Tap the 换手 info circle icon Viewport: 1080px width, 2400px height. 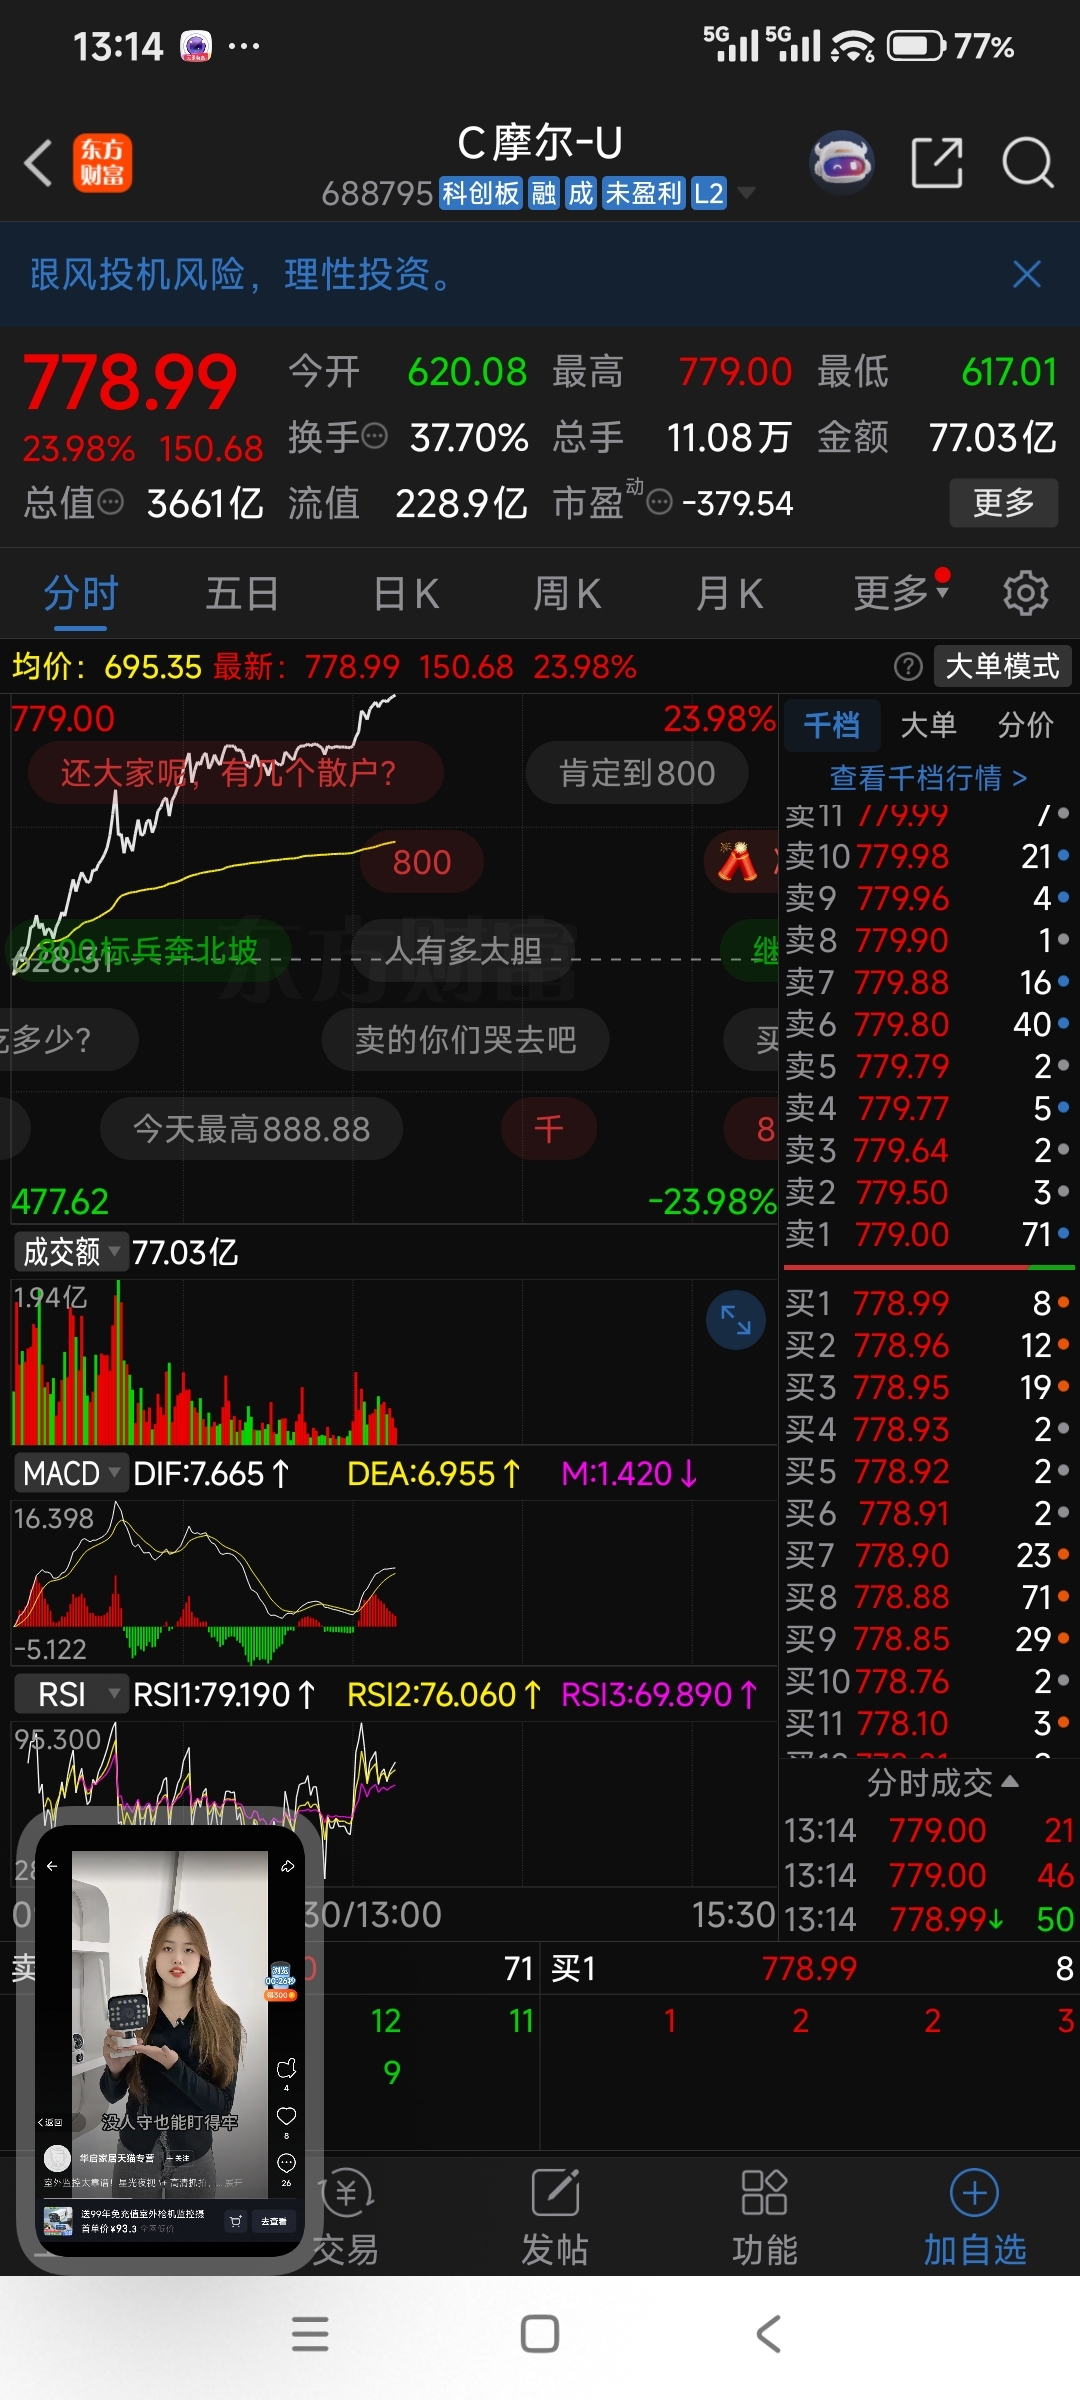[x=374, y=436]
